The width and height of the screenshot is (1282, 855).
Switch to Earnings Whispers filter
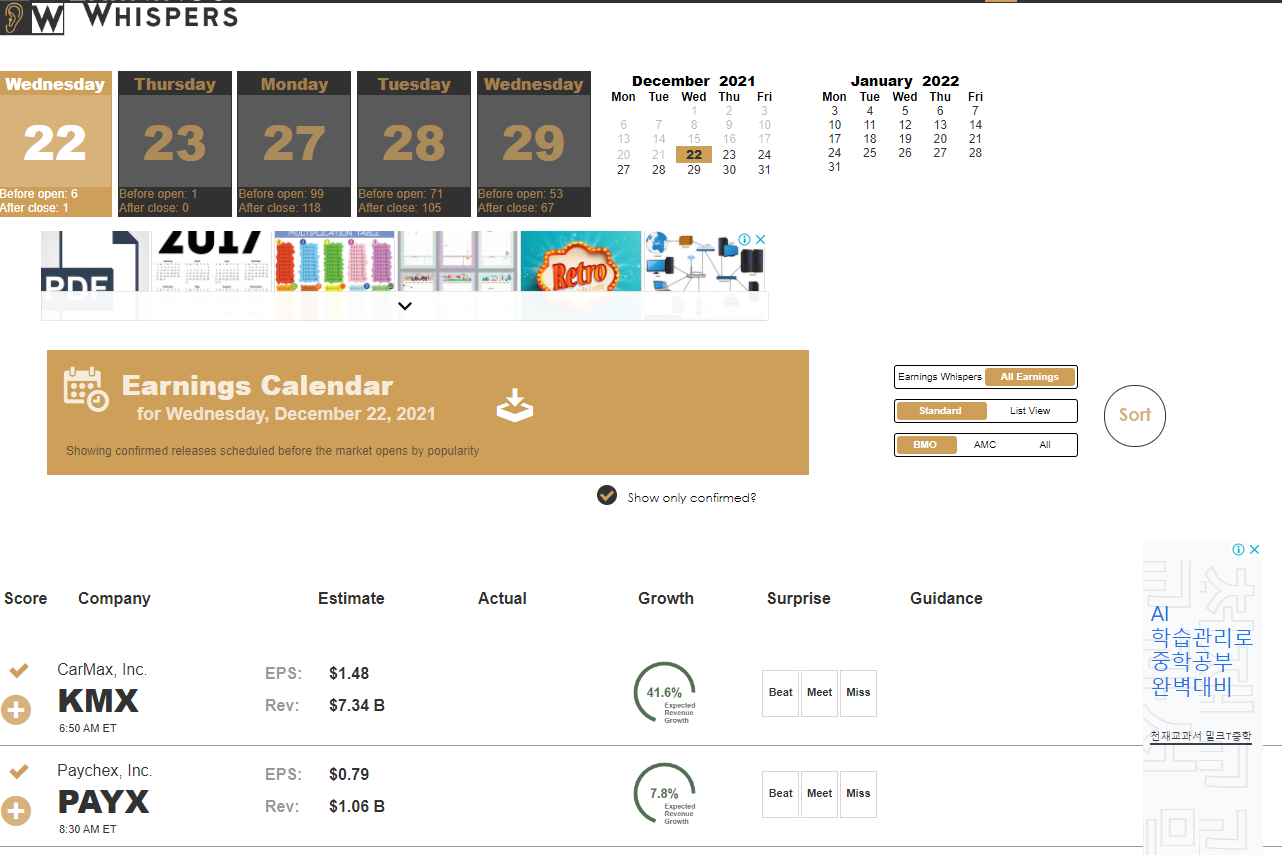[x=940, y=377]
